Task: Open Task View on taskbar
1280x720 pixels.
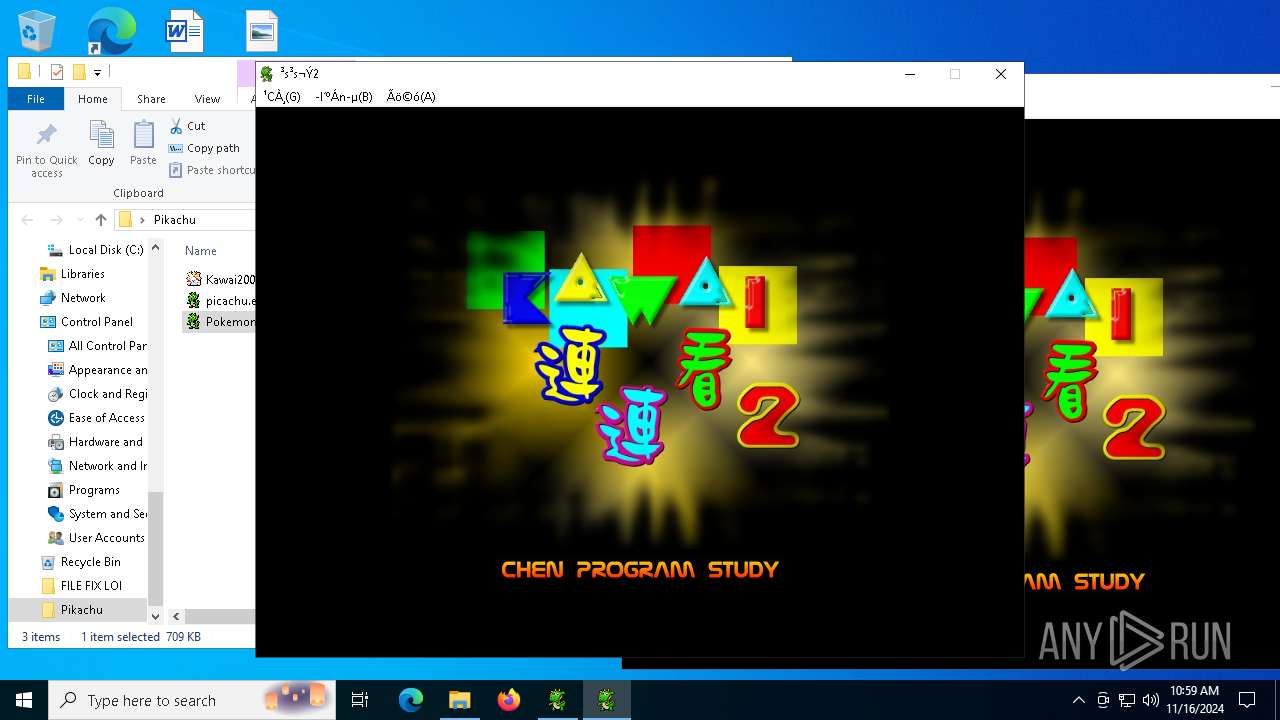Action: point(360,700)
